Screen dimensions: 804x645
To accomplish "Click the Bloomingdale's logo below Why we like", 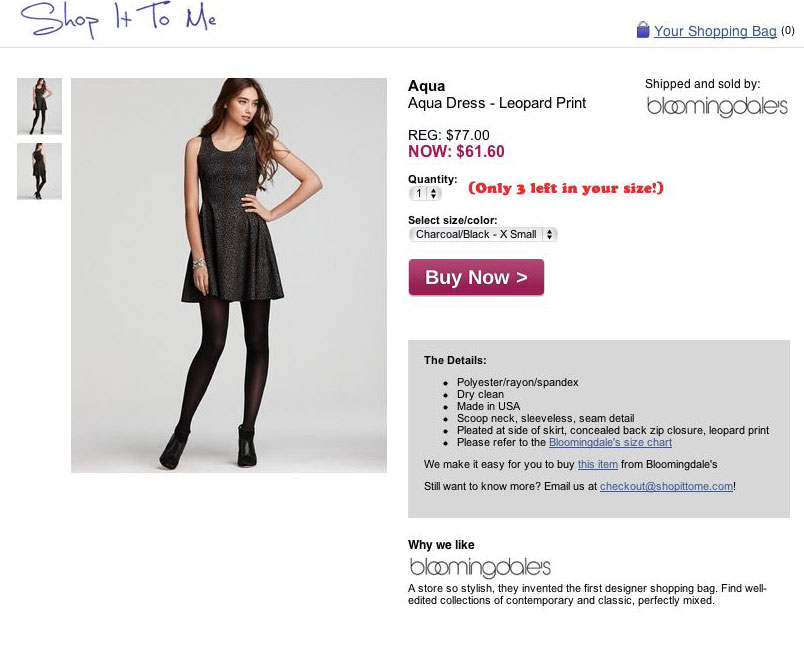I will pyautogui.click(x=480, y=567).
